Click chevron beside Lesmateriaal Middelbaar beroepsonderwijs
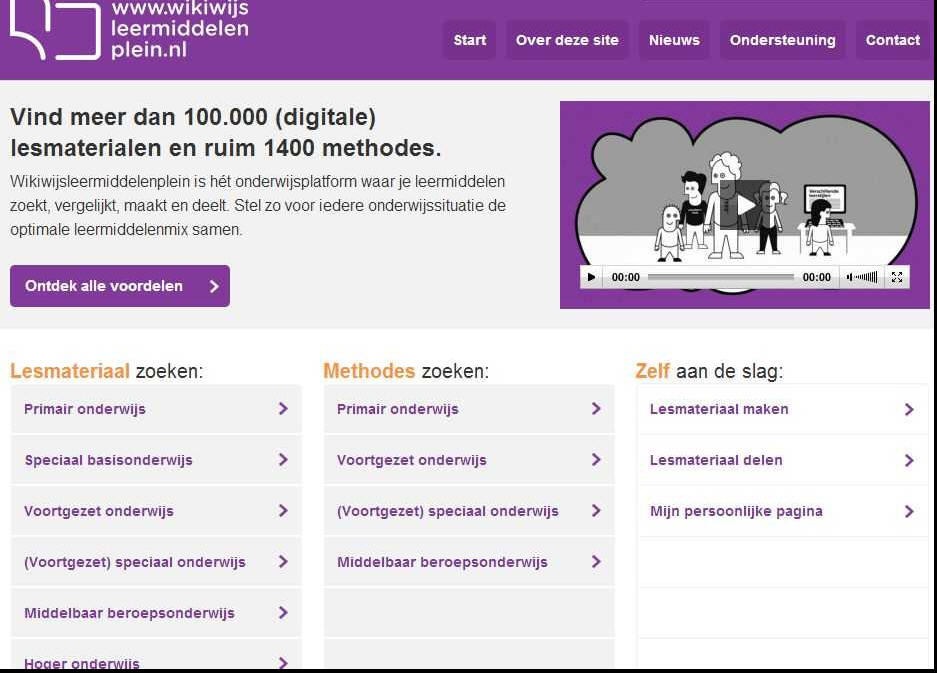 (283, 613)
